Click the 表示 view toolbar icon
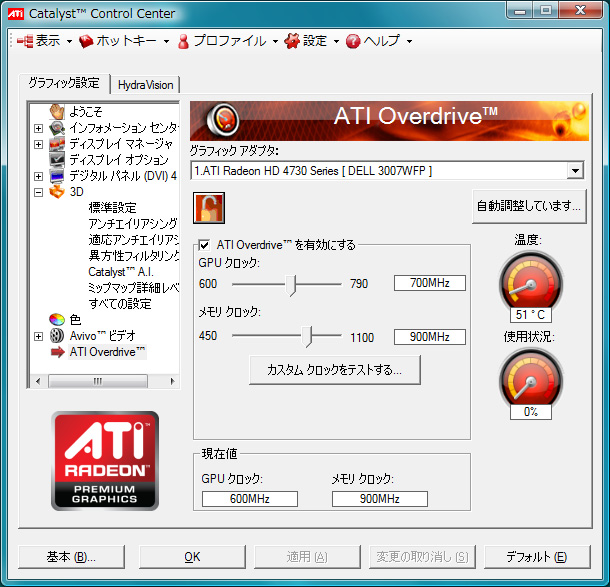 click(x=25, y=41)
